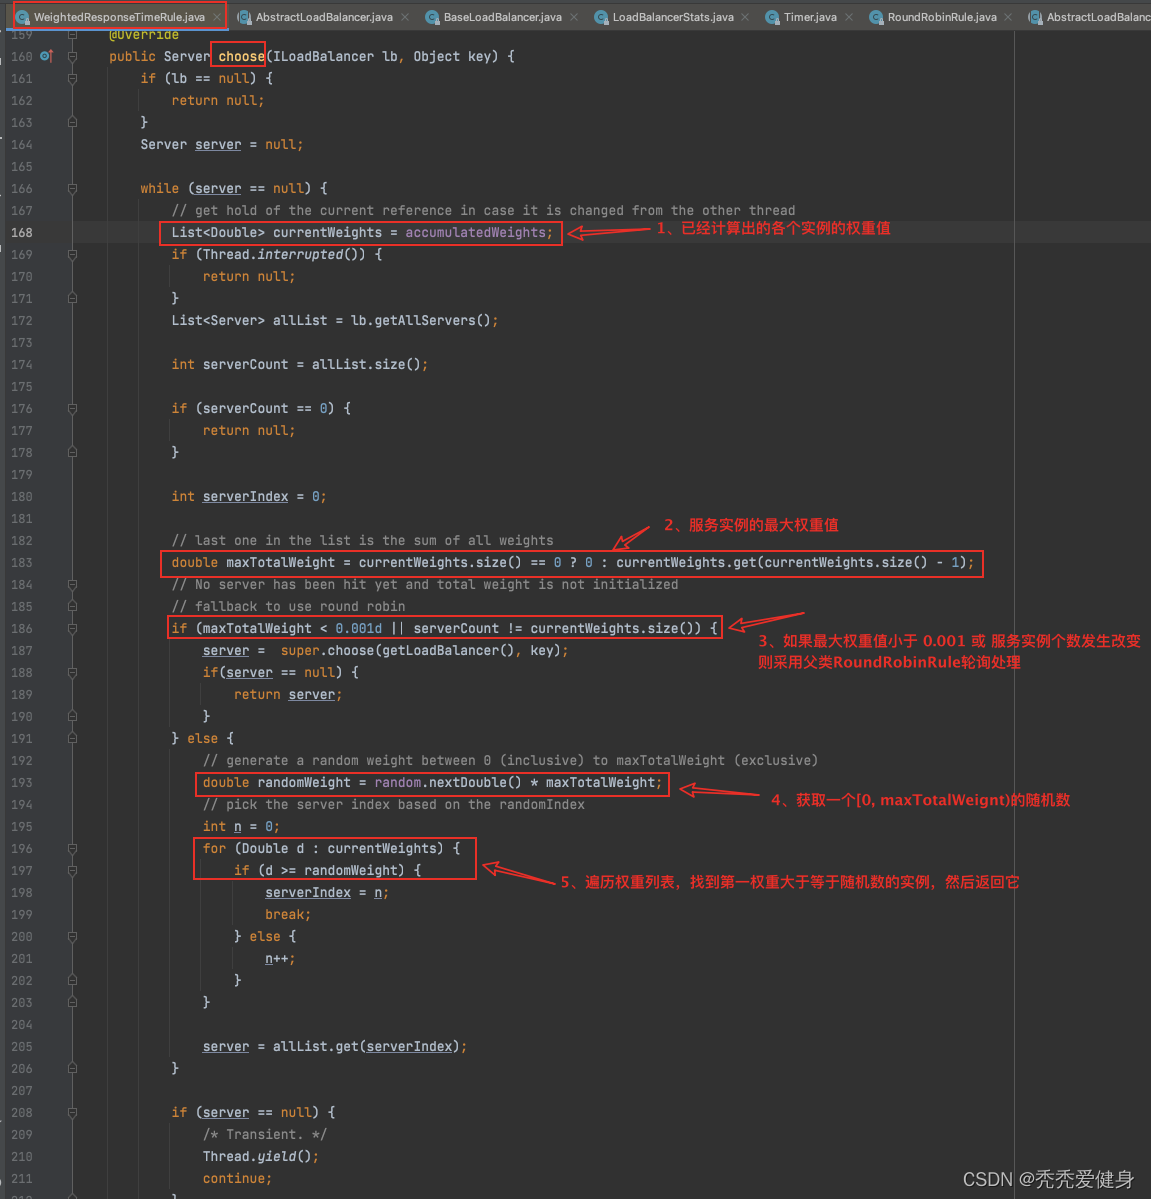Click the 0.001d literal on line 186
The width and height of the screenshot is (1151, 1199).
point(359,629)
